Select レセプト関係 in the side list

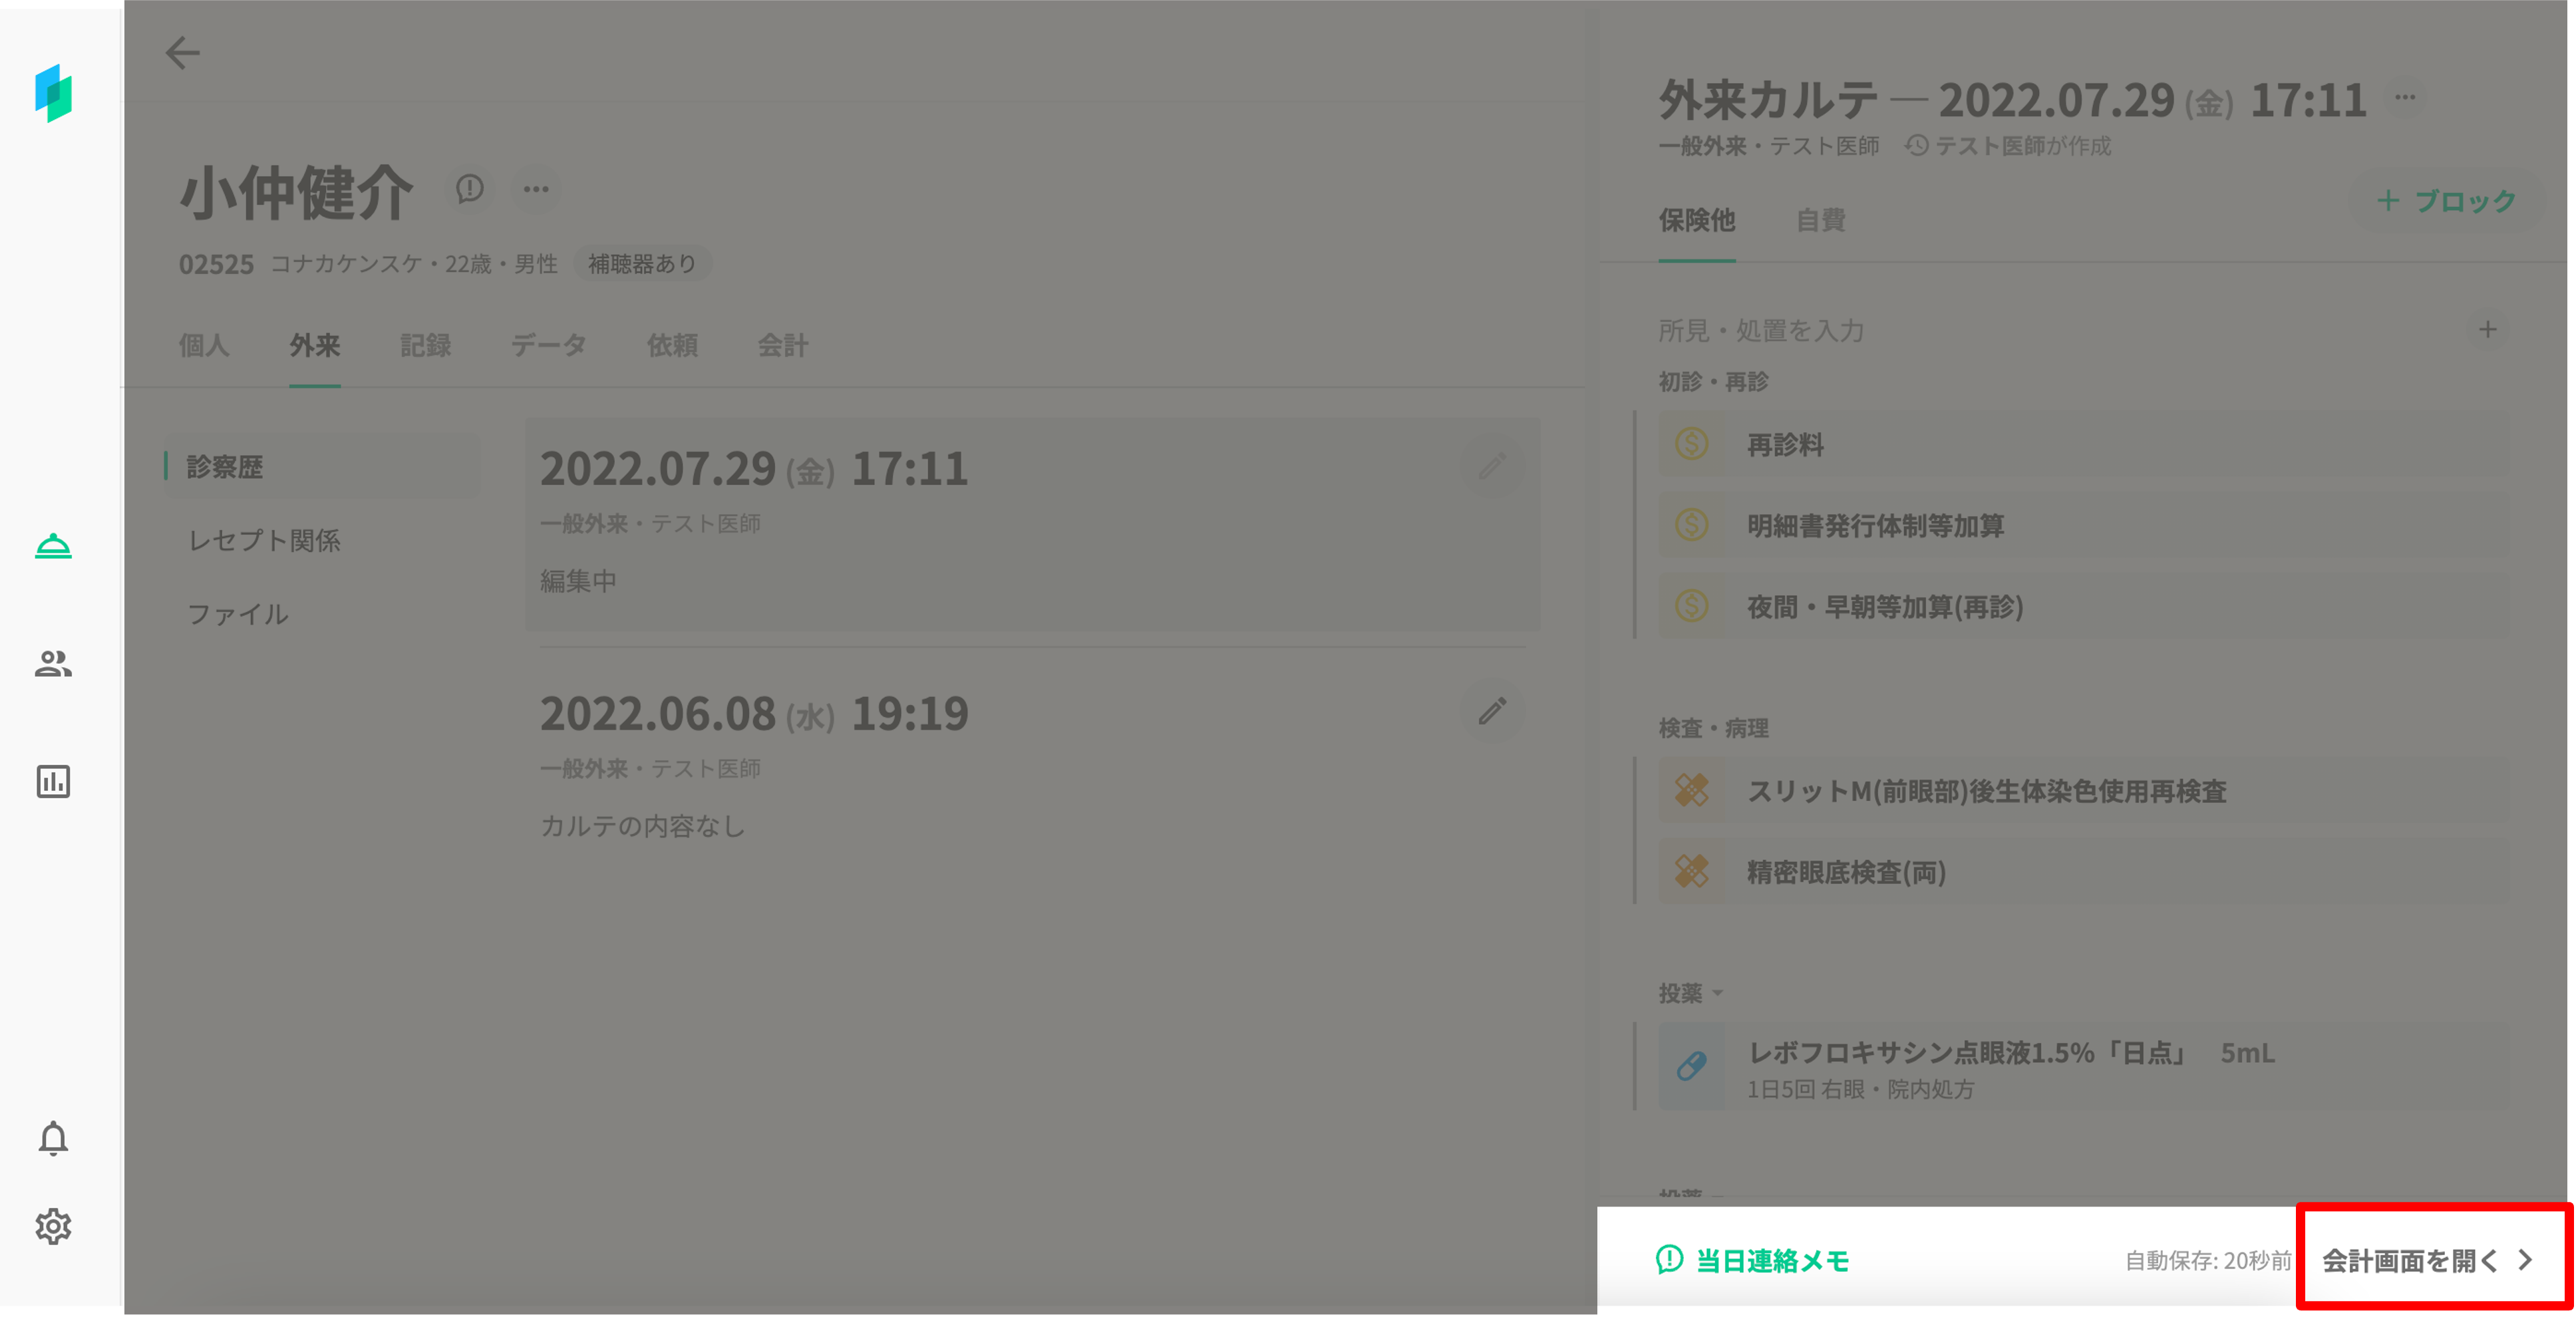pyautogui.click(x=264, y=541)
